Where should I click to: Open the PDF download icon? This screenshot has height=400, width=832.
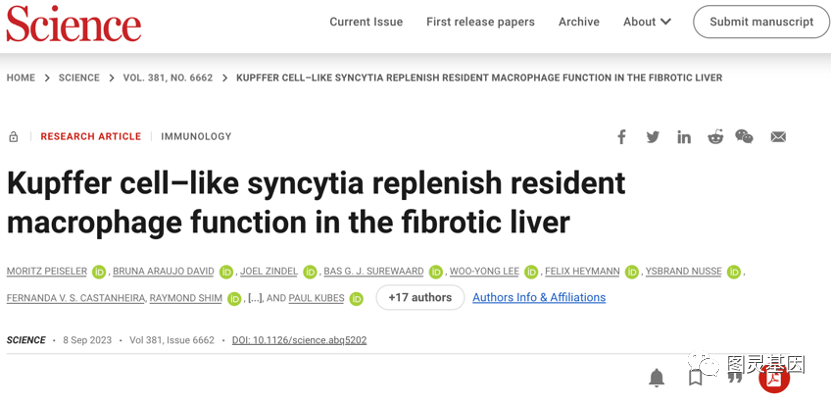pos(774,378)
